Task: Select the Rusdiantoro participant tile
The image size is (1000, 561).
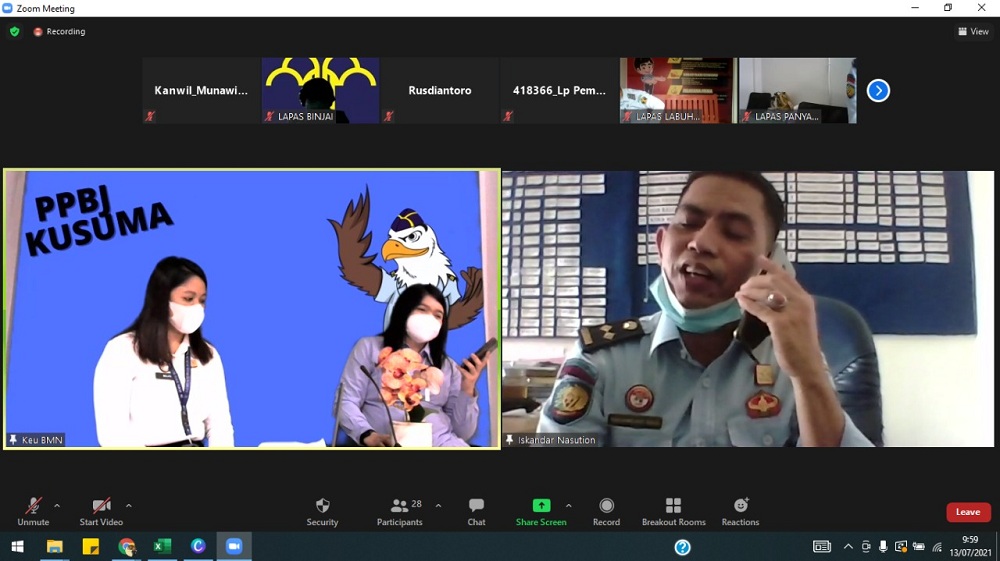Action: tap(439, 90)
